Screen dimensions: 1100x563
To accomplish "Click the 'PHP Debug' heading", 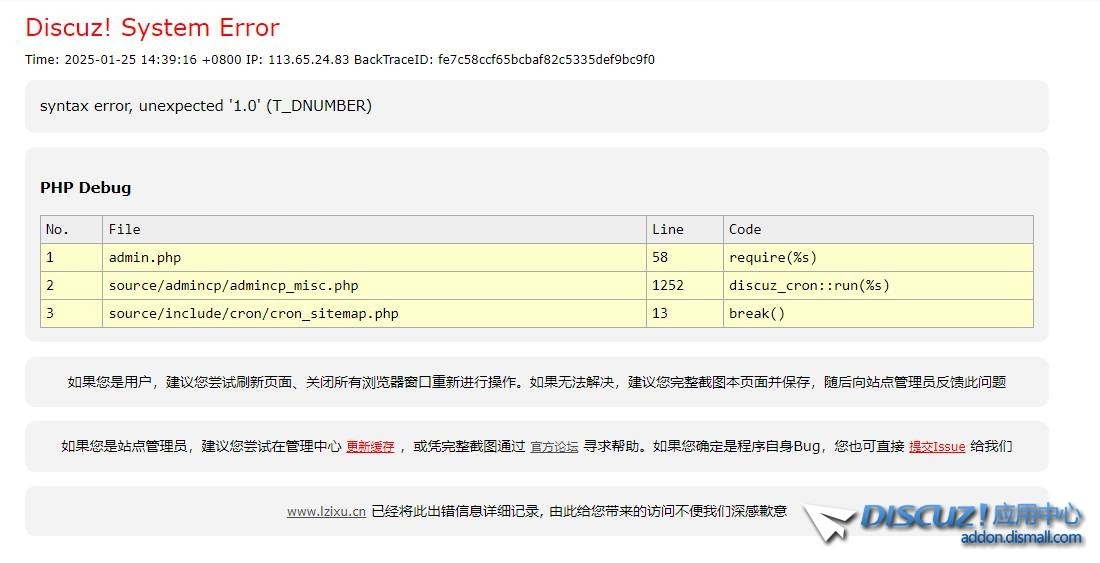I will point(86,188).
